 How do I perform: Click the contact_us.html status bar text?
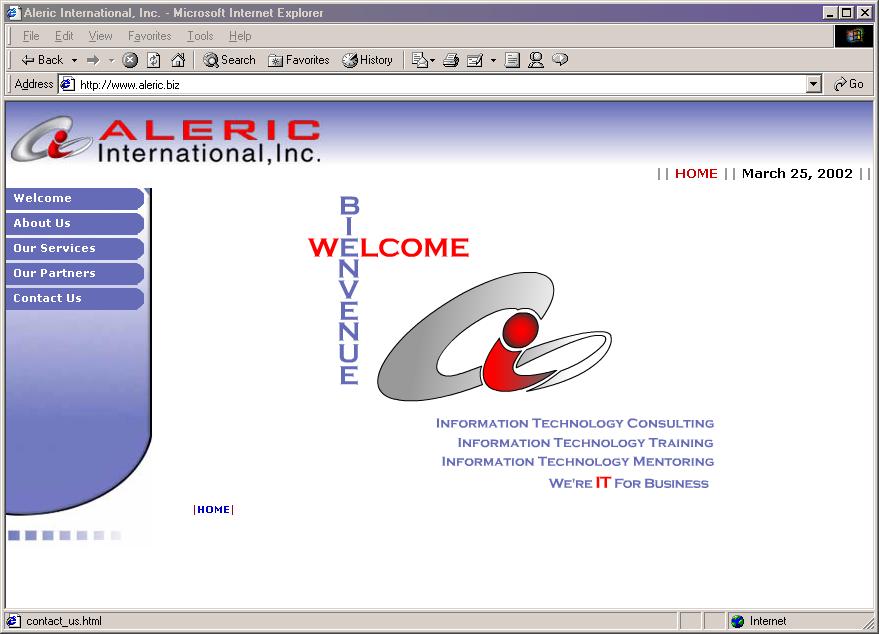click(64, 621)
